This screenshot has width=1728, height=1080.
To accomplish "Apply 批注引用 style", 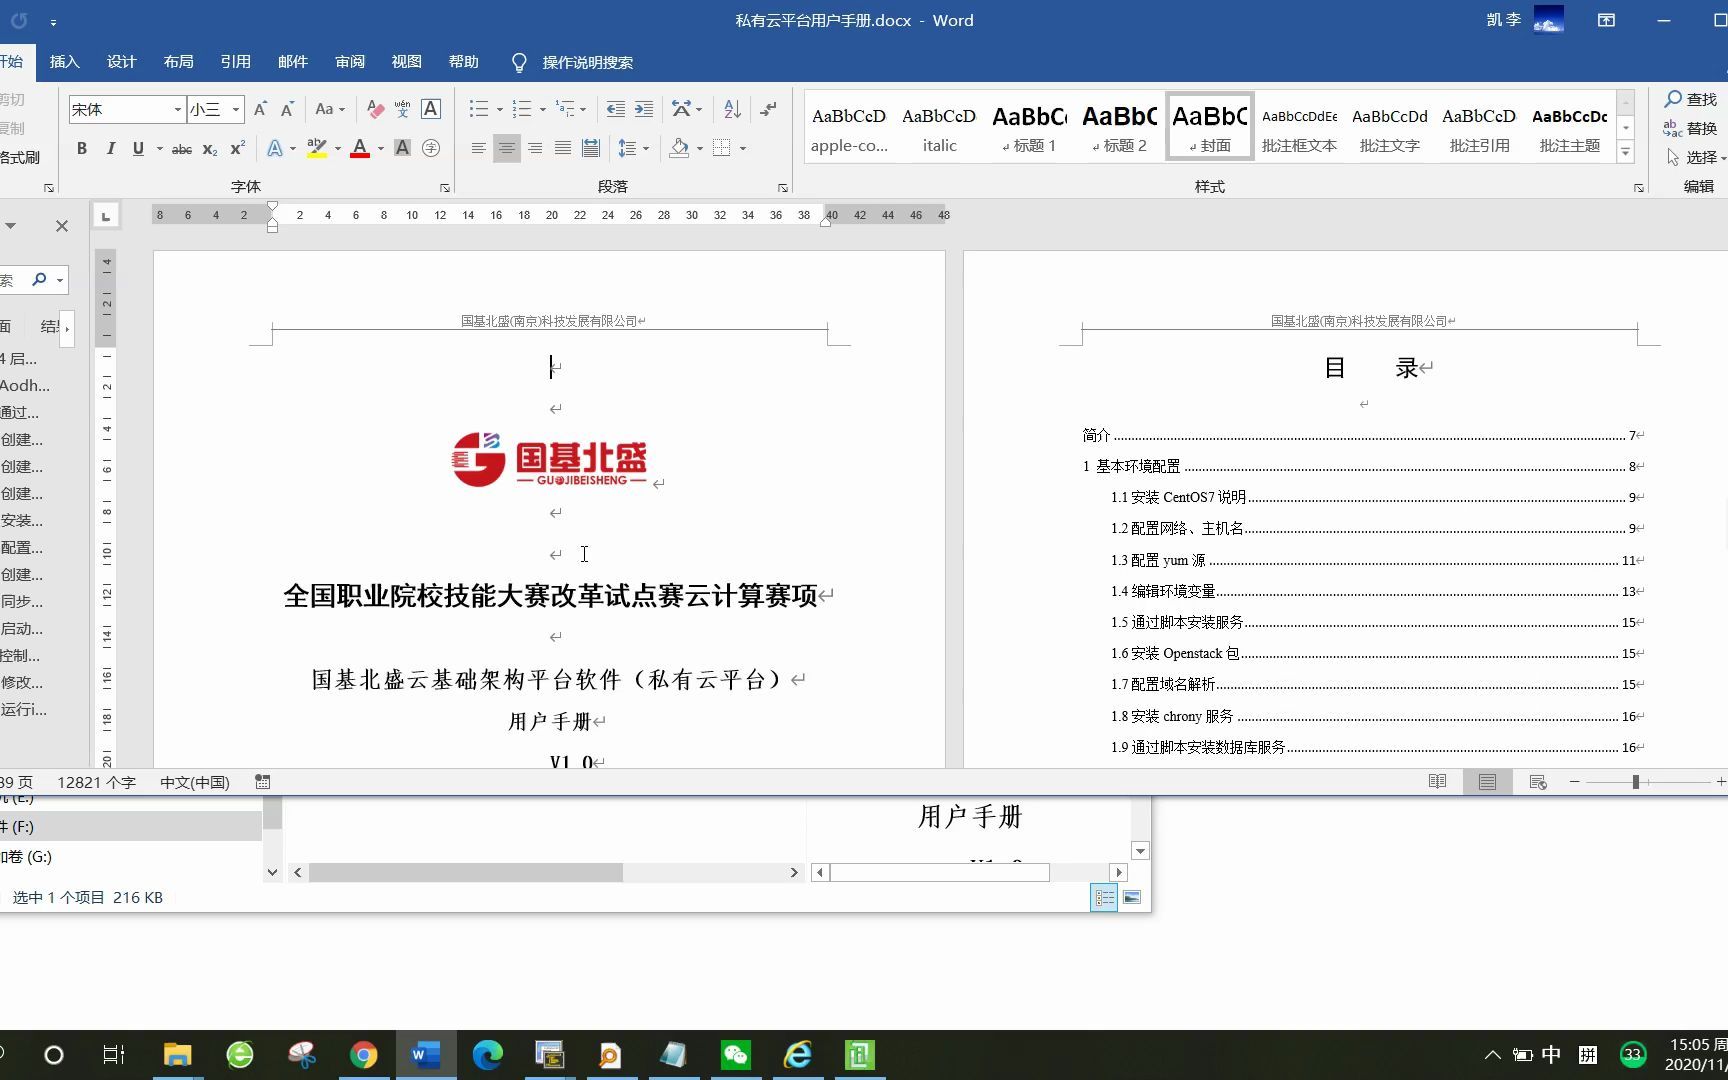I will point(1479,128).
